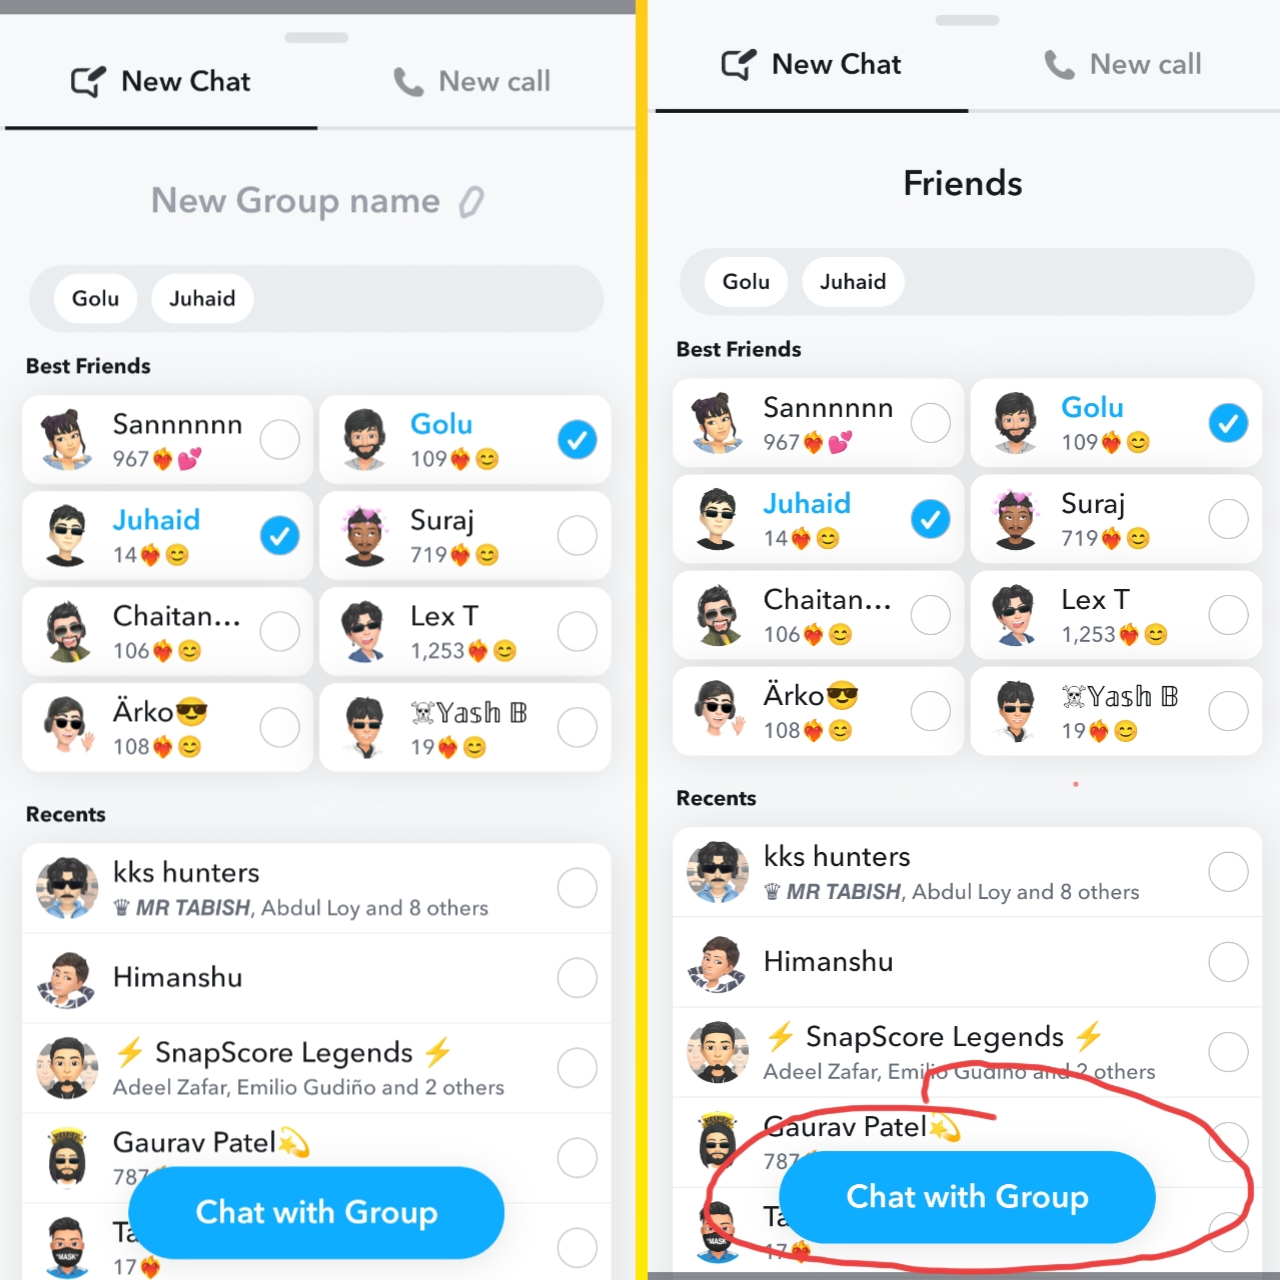Tap the New Group name field
The image size is (1280, 1280).
pos(317,201)
